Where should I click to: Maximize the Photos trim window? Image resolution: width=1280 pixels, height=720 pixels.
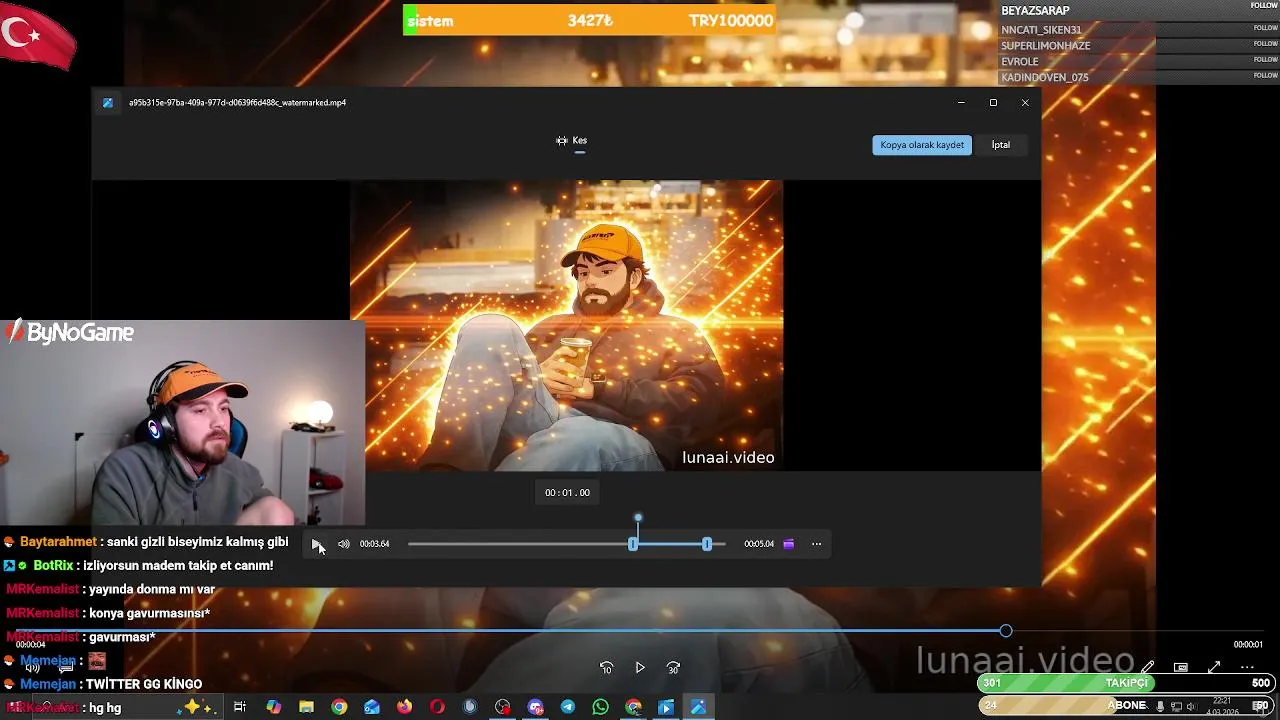993,102
